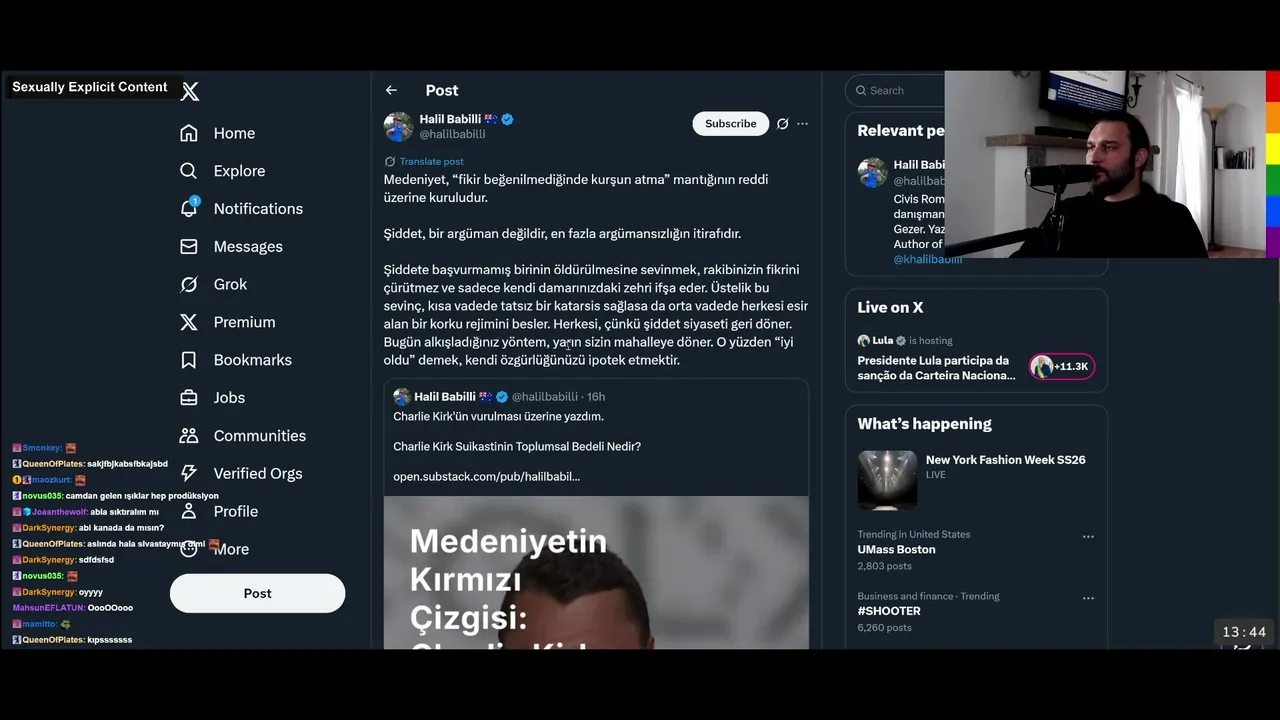Image resolution: width=1280 pixels, height=720 pixels.
Task: Open the Home page icon
Action: pyautogui.click(x=188, y=133)
